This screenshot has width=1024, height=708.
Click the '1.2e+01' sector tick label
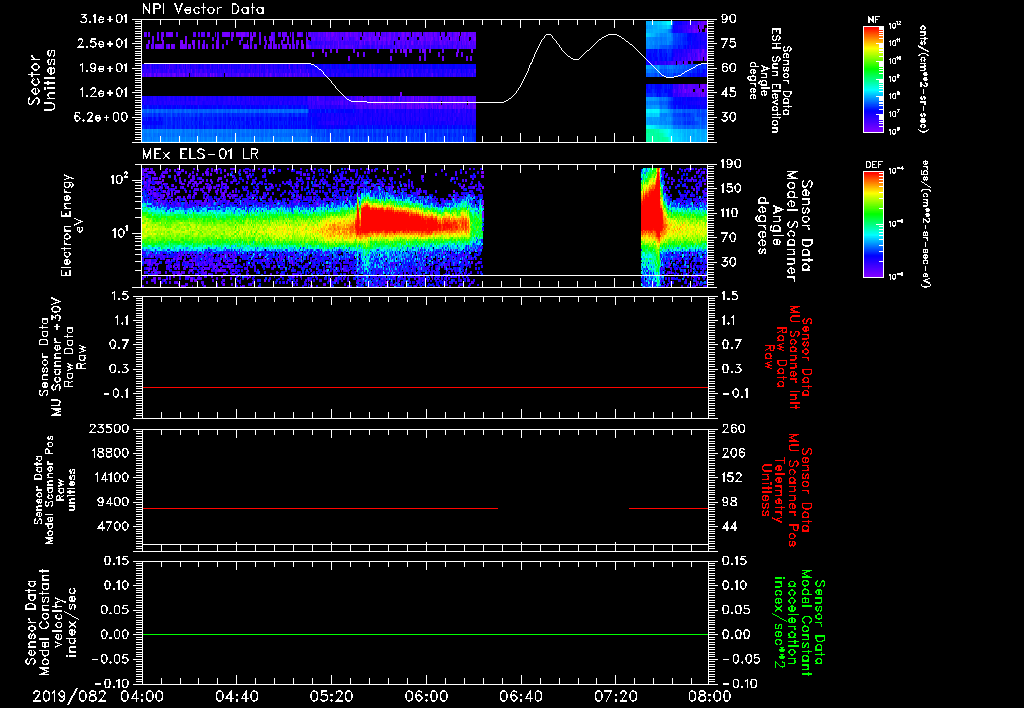pos(103,93)
